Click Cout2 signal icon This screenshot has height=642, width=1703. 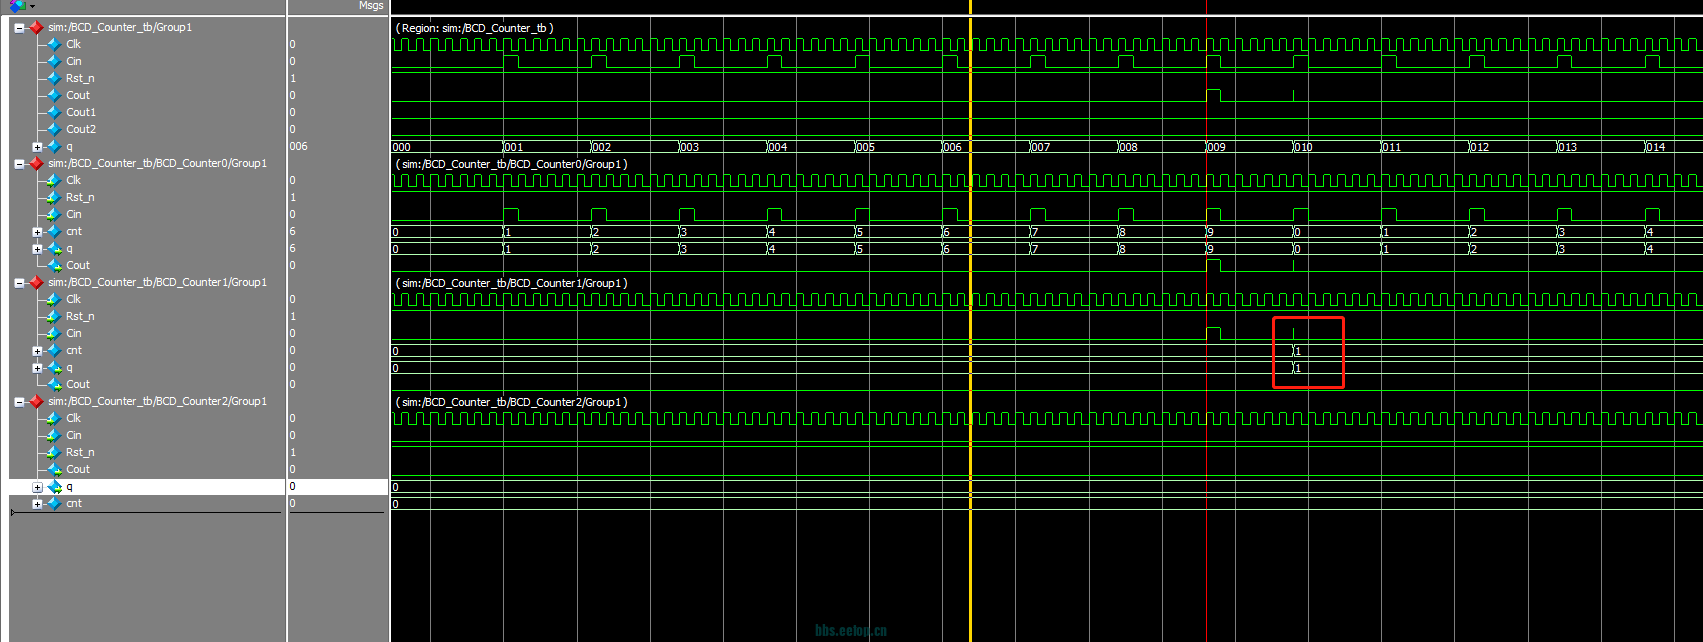pyautogui.click(x=55, y=130)
